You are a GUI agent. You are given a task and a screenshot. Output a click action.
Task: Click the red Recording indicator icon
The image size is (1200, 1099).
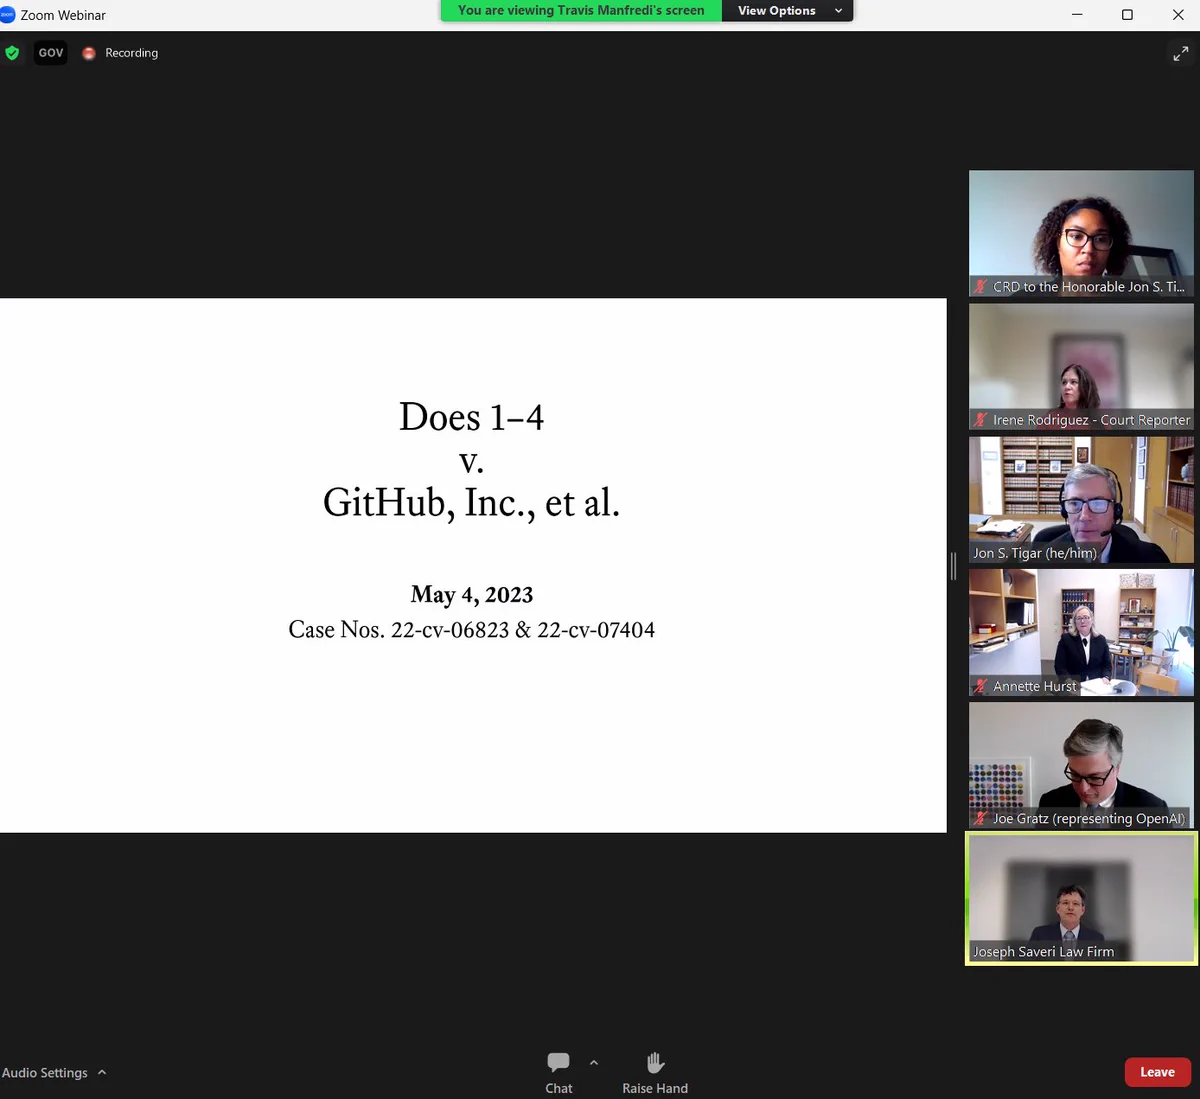pyautogui.click(x=89, y=53)
